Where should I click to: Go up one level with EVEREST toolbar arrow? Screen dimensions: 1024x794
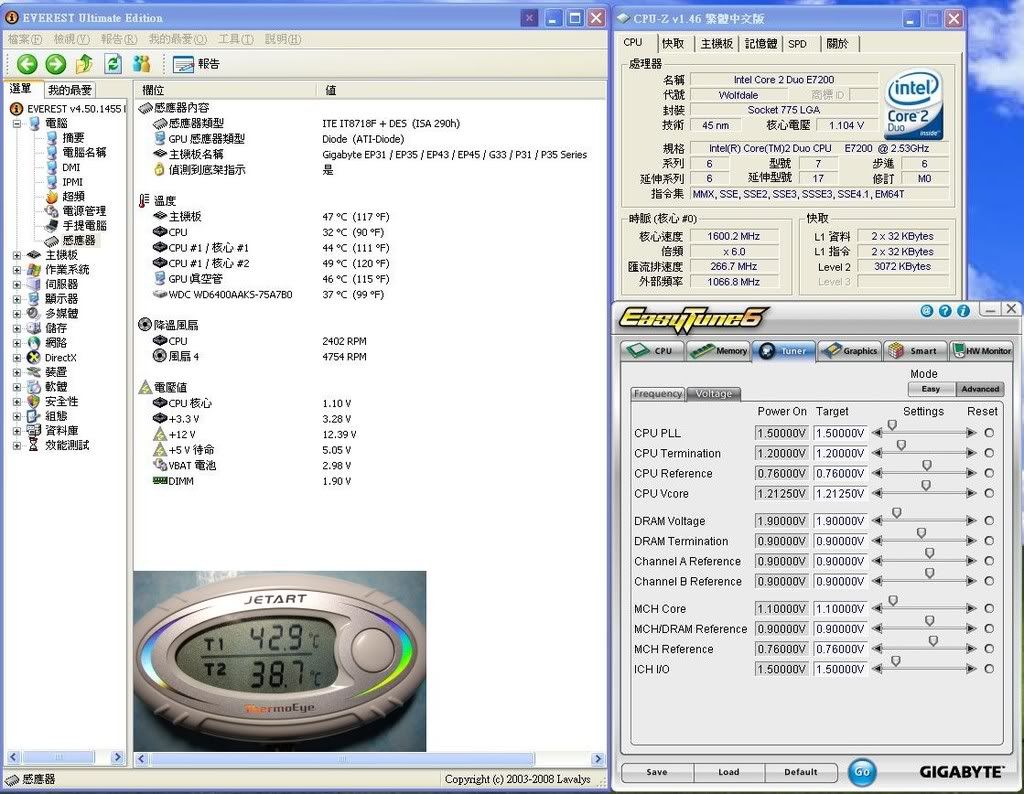(x=84, y=64)
